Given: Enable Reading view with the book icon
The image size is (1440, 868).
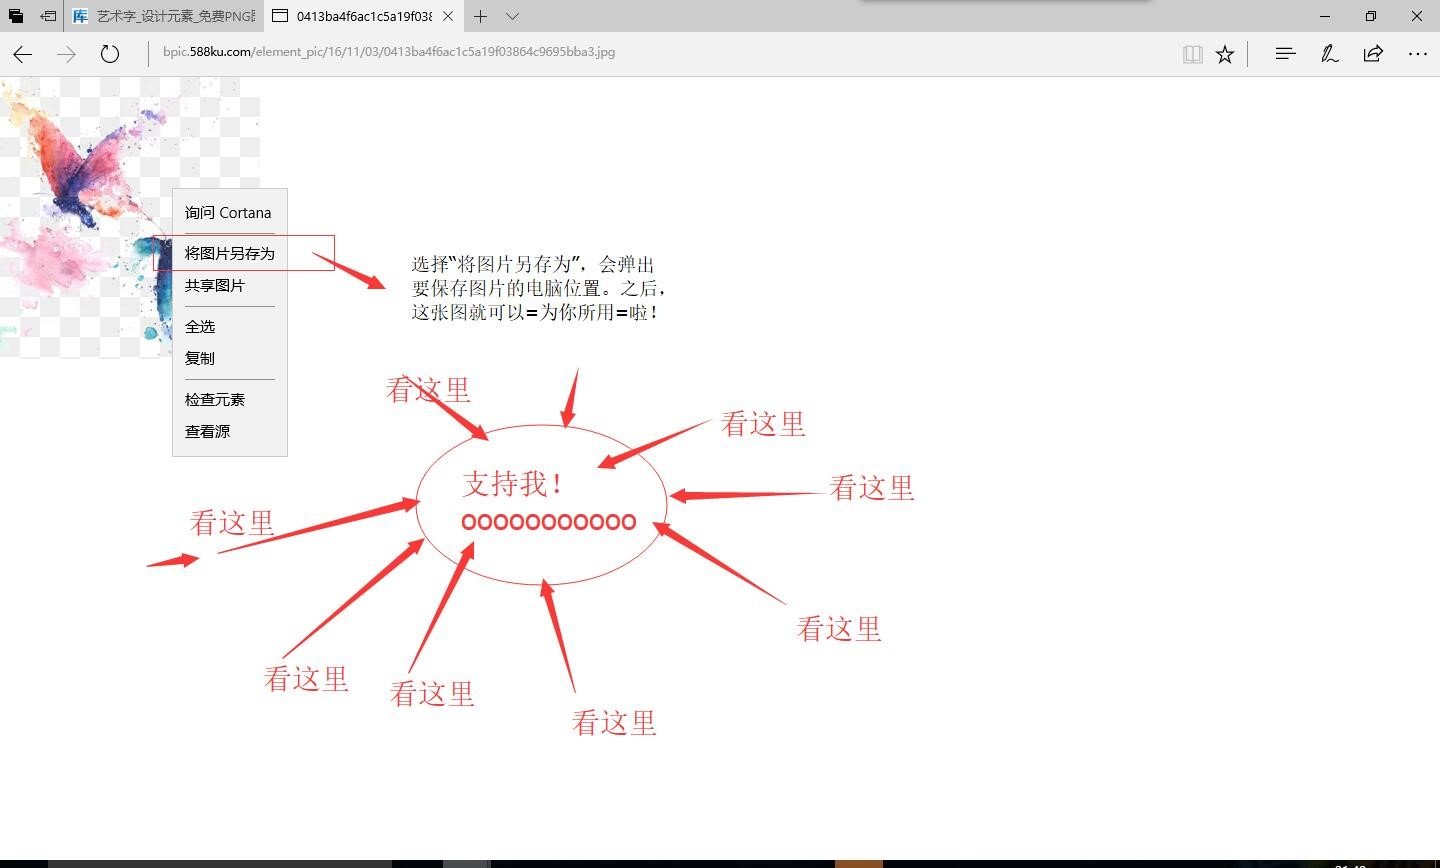Looking at the screenshot, I should (x=1192, y=54).
